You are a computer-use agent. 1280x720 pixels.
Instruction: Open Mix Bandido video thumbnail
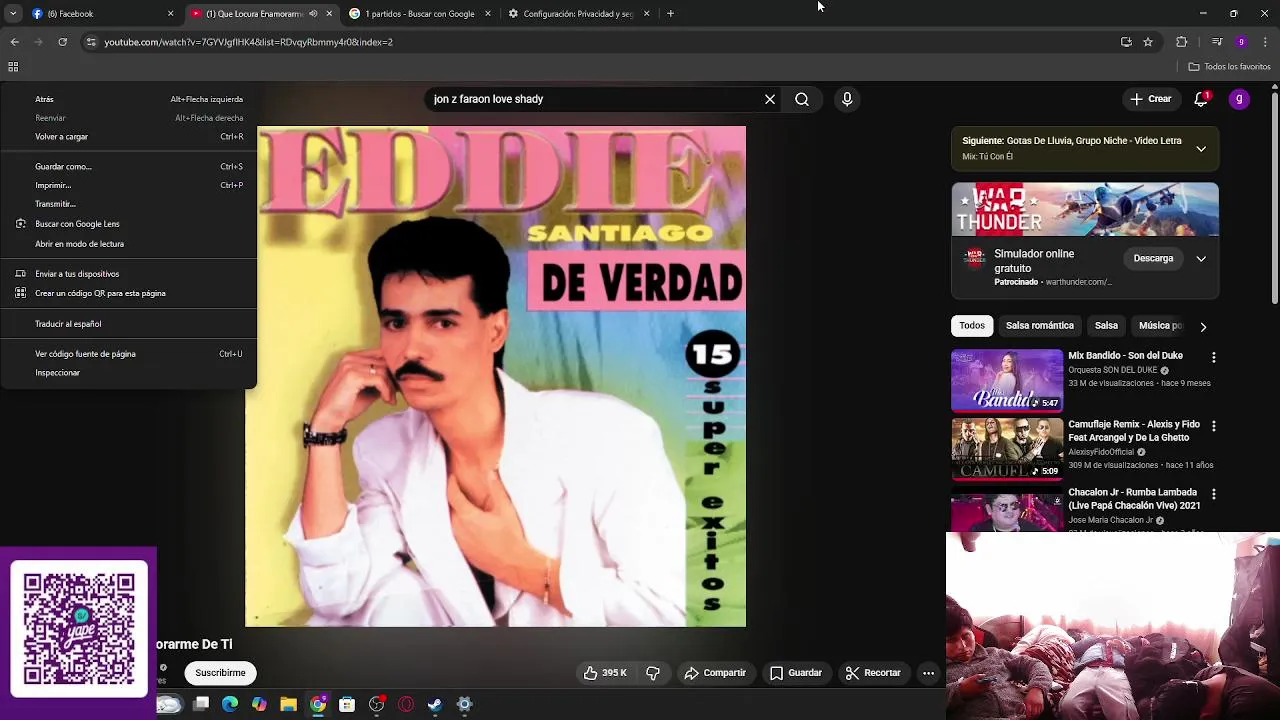[x=1007, y=380]
